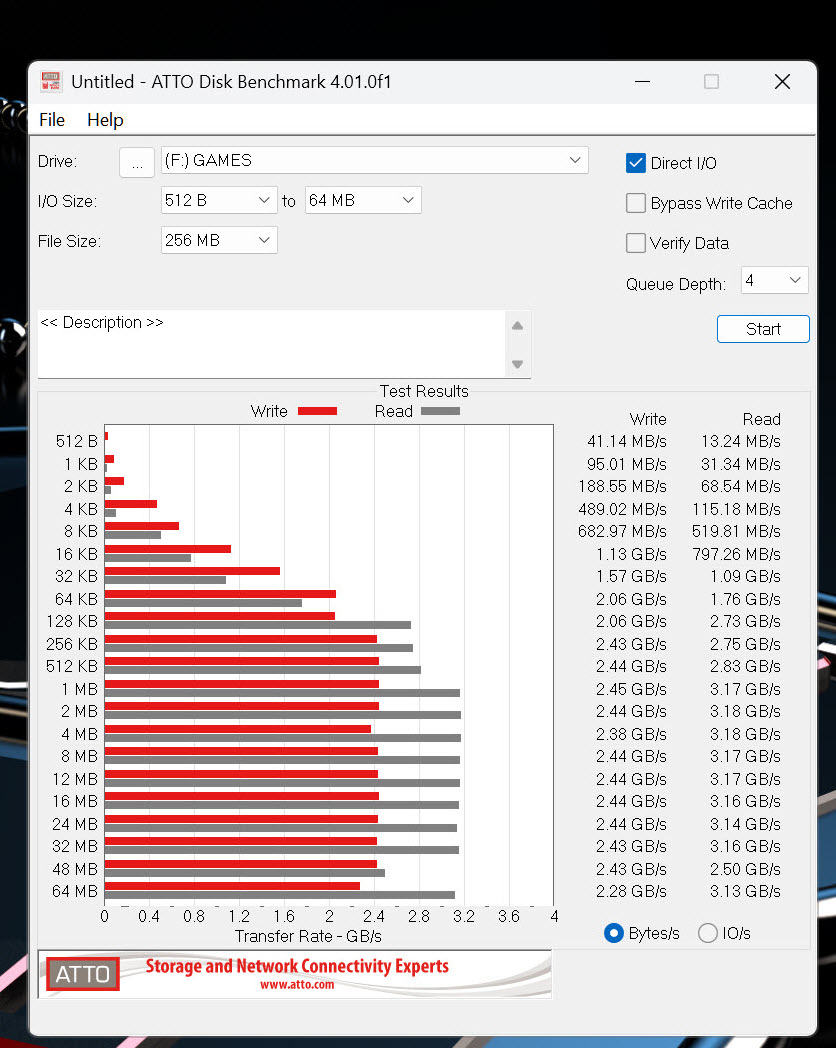Click the 512 B row label in chart
The image size is (836, 1048).
tap(77, 441)
